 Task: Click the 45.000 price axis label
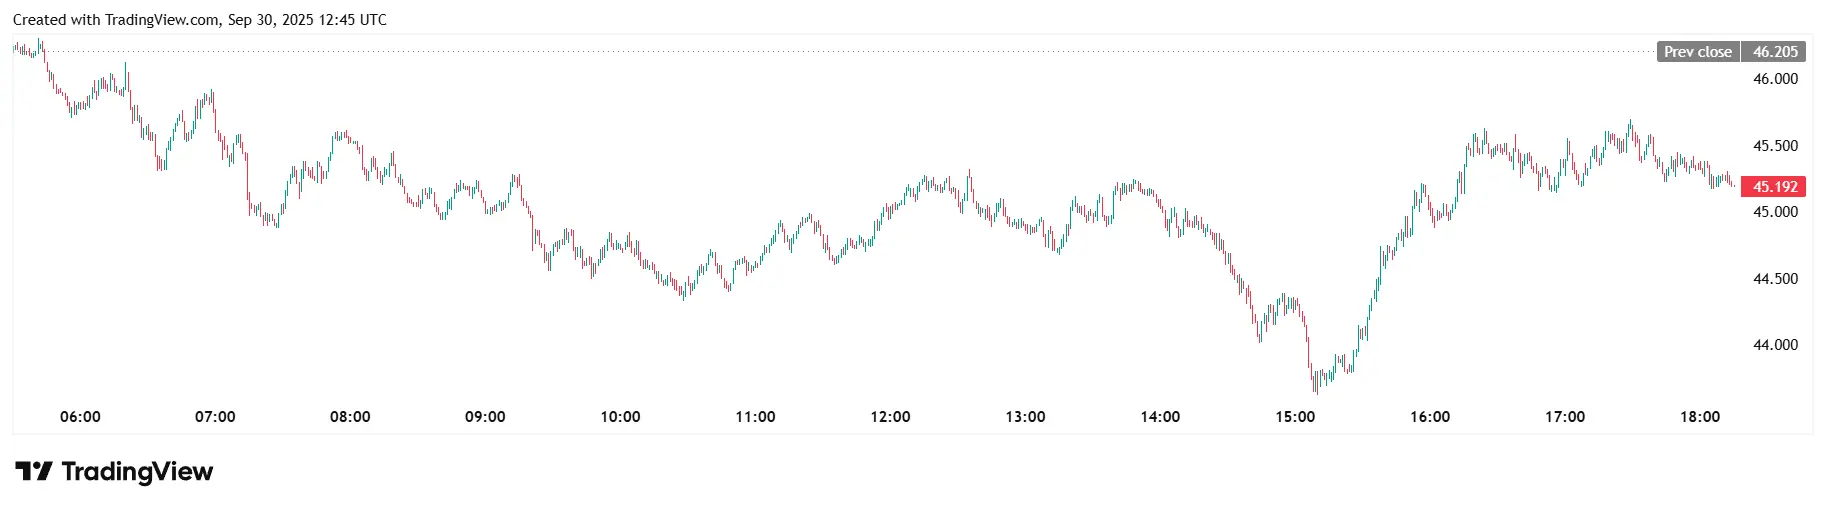1775,212
